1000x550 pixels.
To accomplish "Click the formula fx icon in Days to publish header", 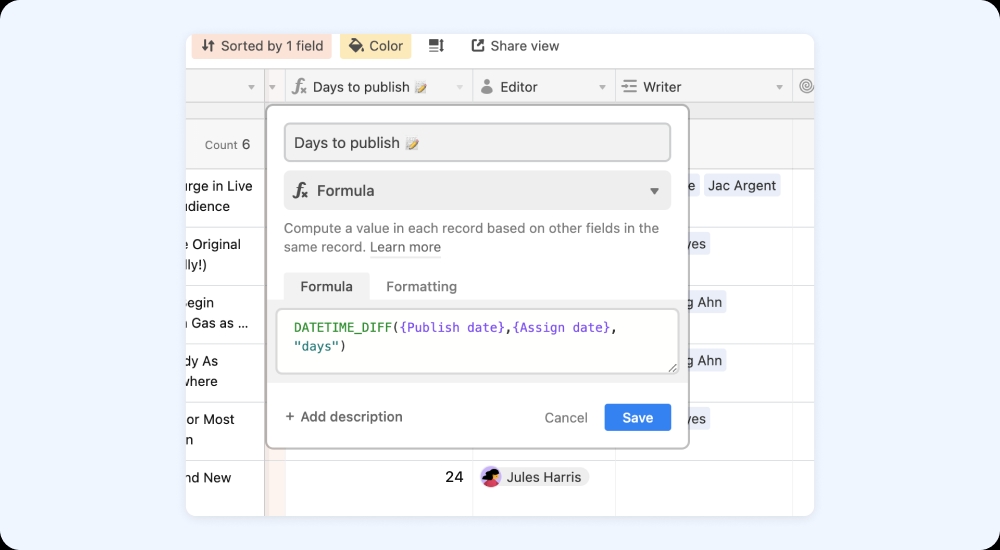I will coord(299,87).
